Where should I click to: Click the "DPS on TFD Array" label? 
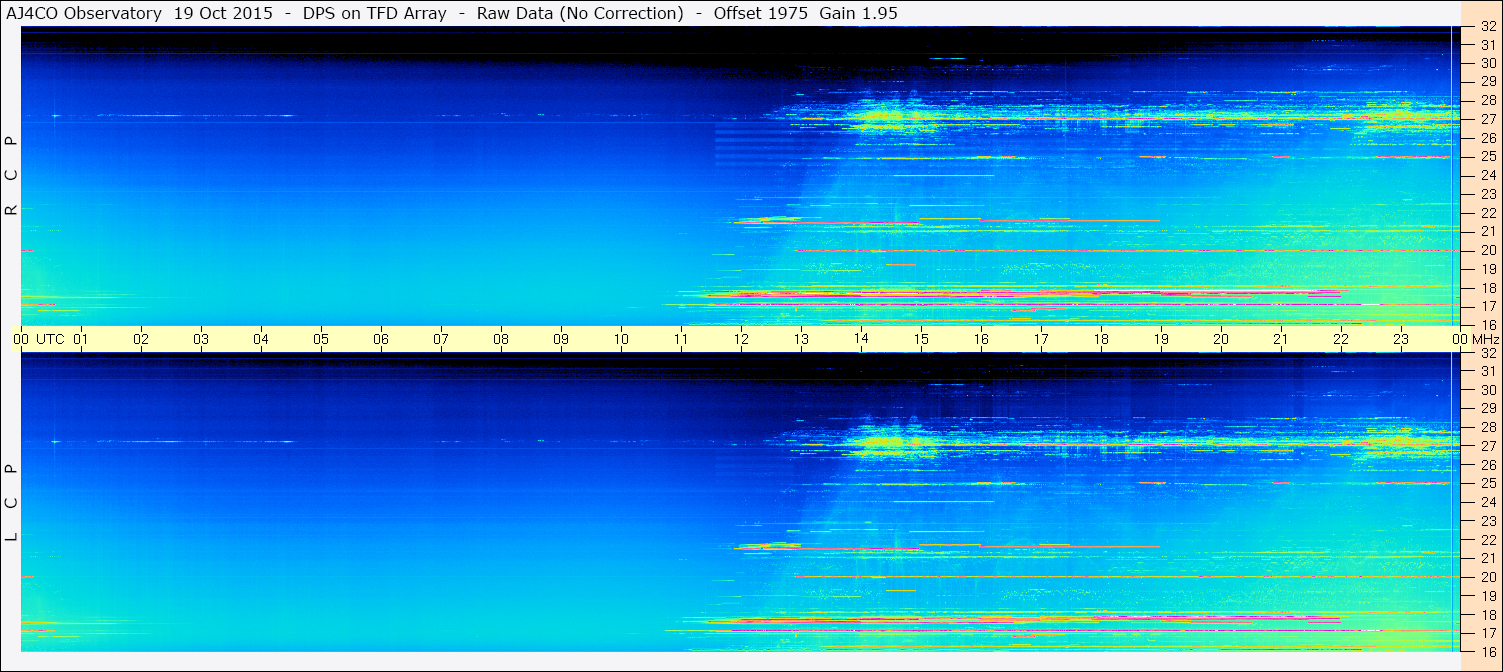(374, 14)
